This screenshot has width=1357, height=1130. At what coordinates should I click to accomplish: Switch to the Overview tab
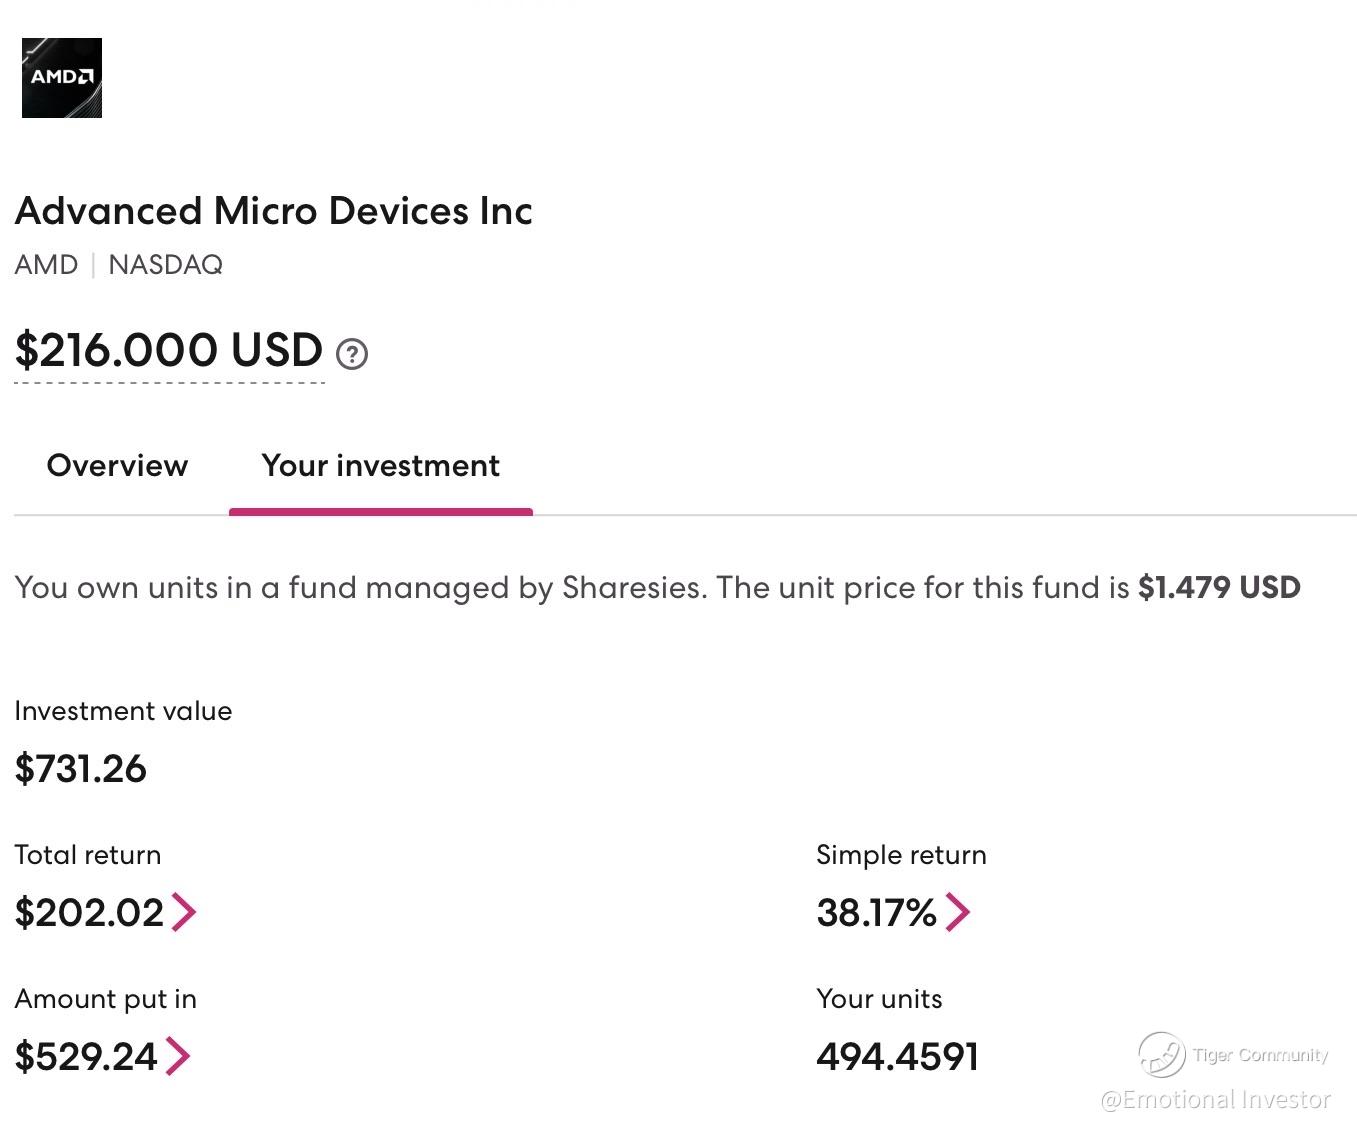coord(117,466)
